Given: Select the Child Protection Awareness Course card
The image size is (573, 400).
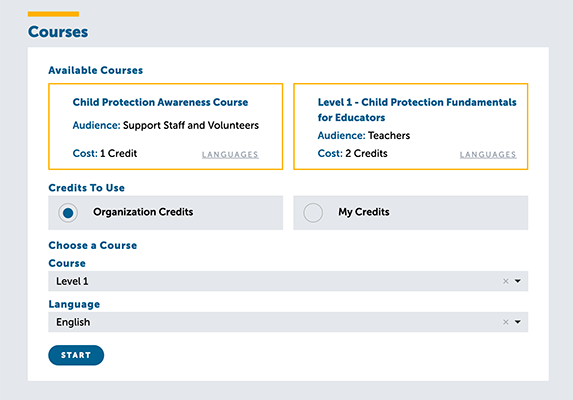Looking at the screenshot, I should [166, 126].
